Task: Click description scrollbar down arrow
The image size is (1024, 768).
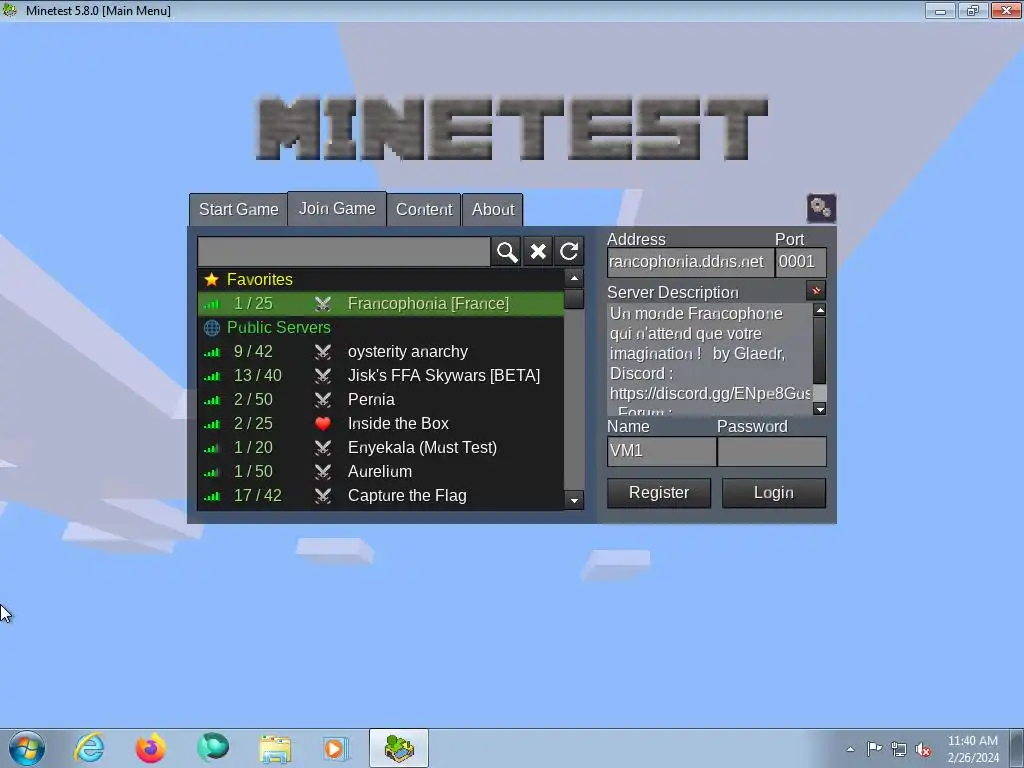Action: coord(820,409)
